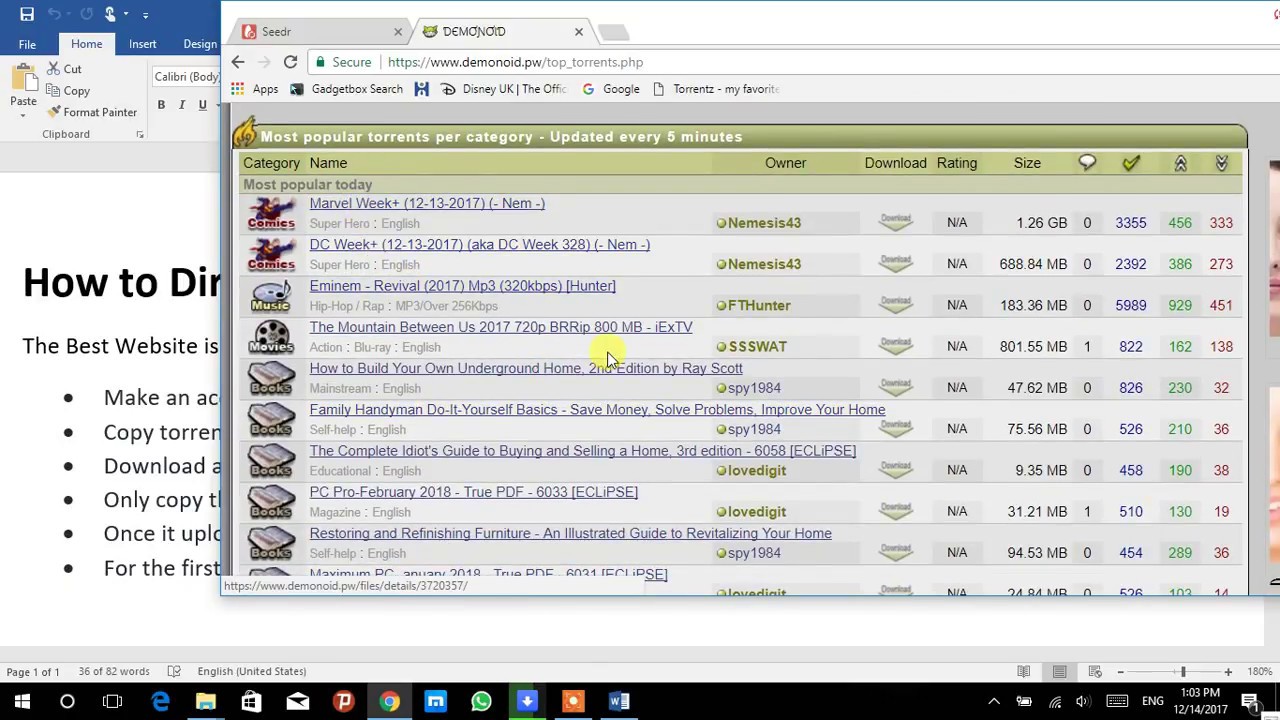The image size is (1280, 720).
Task: Switch to Word Insert ribbon tab
Action: pyautogui.click(x=142, y=44)
